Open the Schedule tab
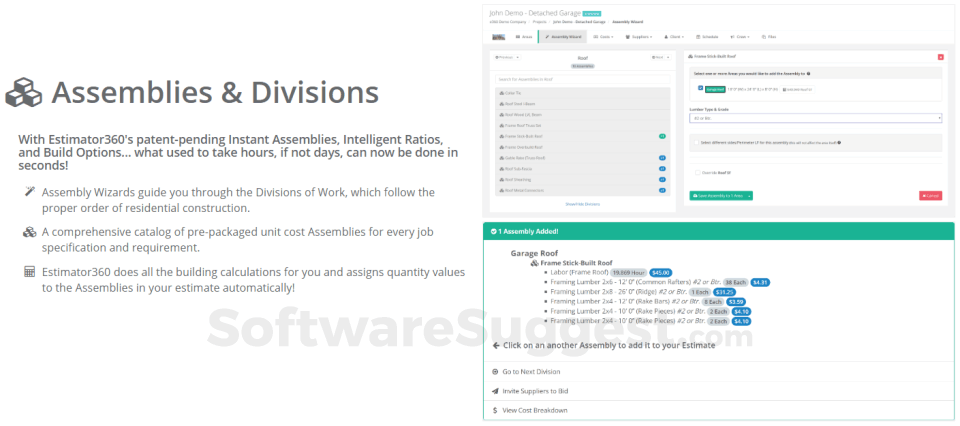The height and width of the screenshot is (426, 960). (x=707, y=37)
